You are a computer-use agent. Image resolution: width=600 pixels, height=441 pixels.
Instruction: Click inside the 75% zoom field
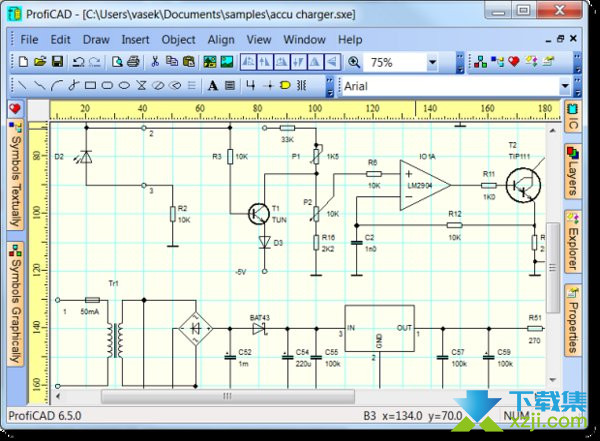coord(396,62)
